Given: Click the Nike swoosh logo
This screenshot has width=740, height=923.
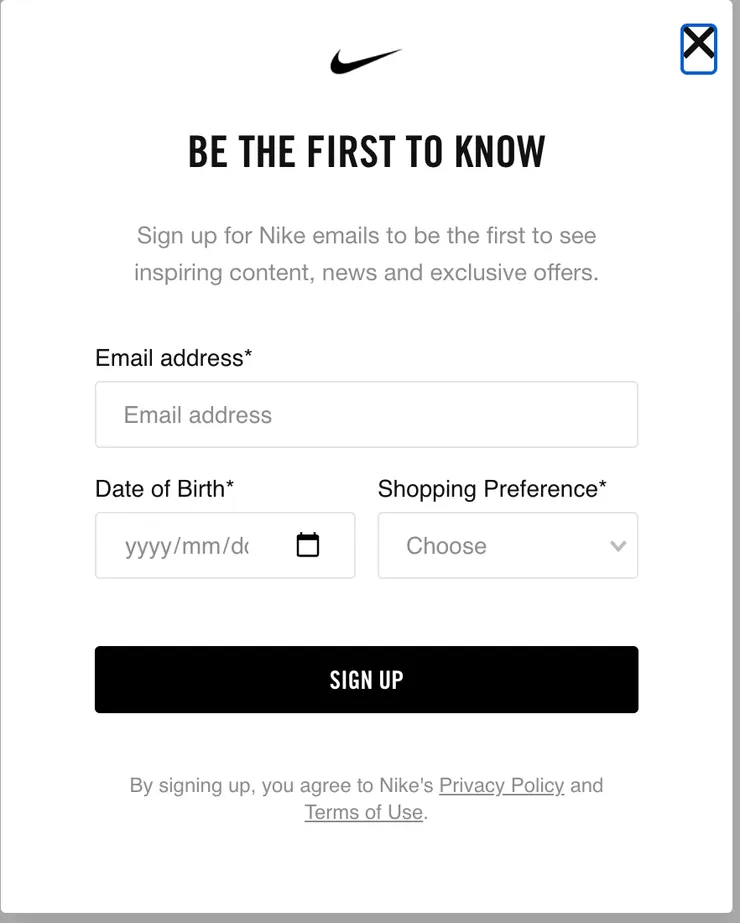Looking at the screenshot, I should [x=366, y=61].
